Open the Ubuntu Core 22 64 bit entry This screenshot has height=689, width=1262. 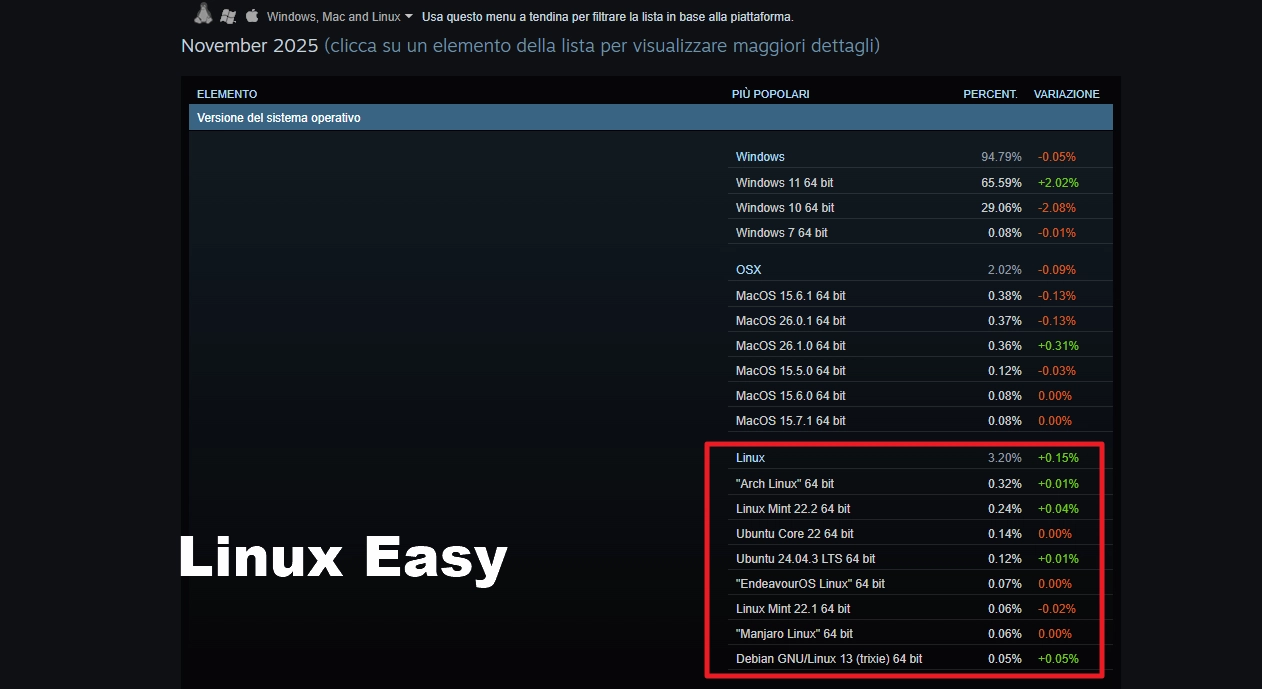click(794, 534)
